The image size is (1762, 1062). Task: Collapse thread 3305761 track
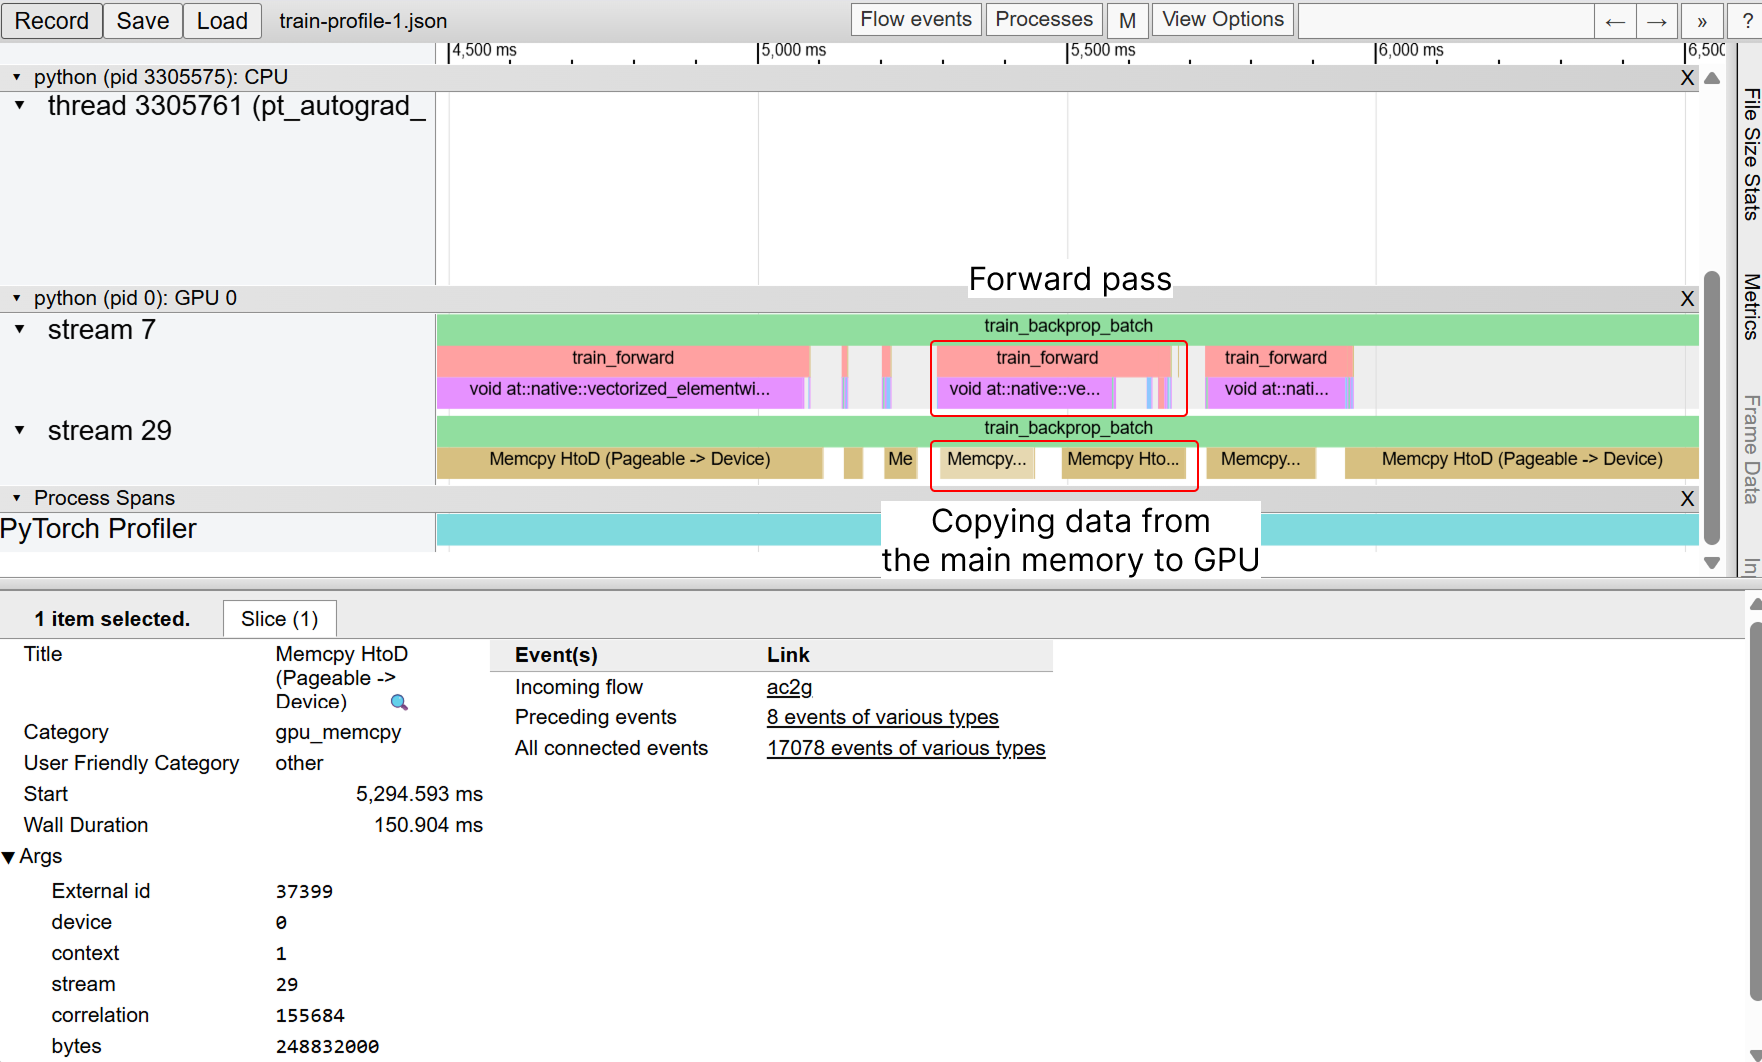[x=19, y=105]
